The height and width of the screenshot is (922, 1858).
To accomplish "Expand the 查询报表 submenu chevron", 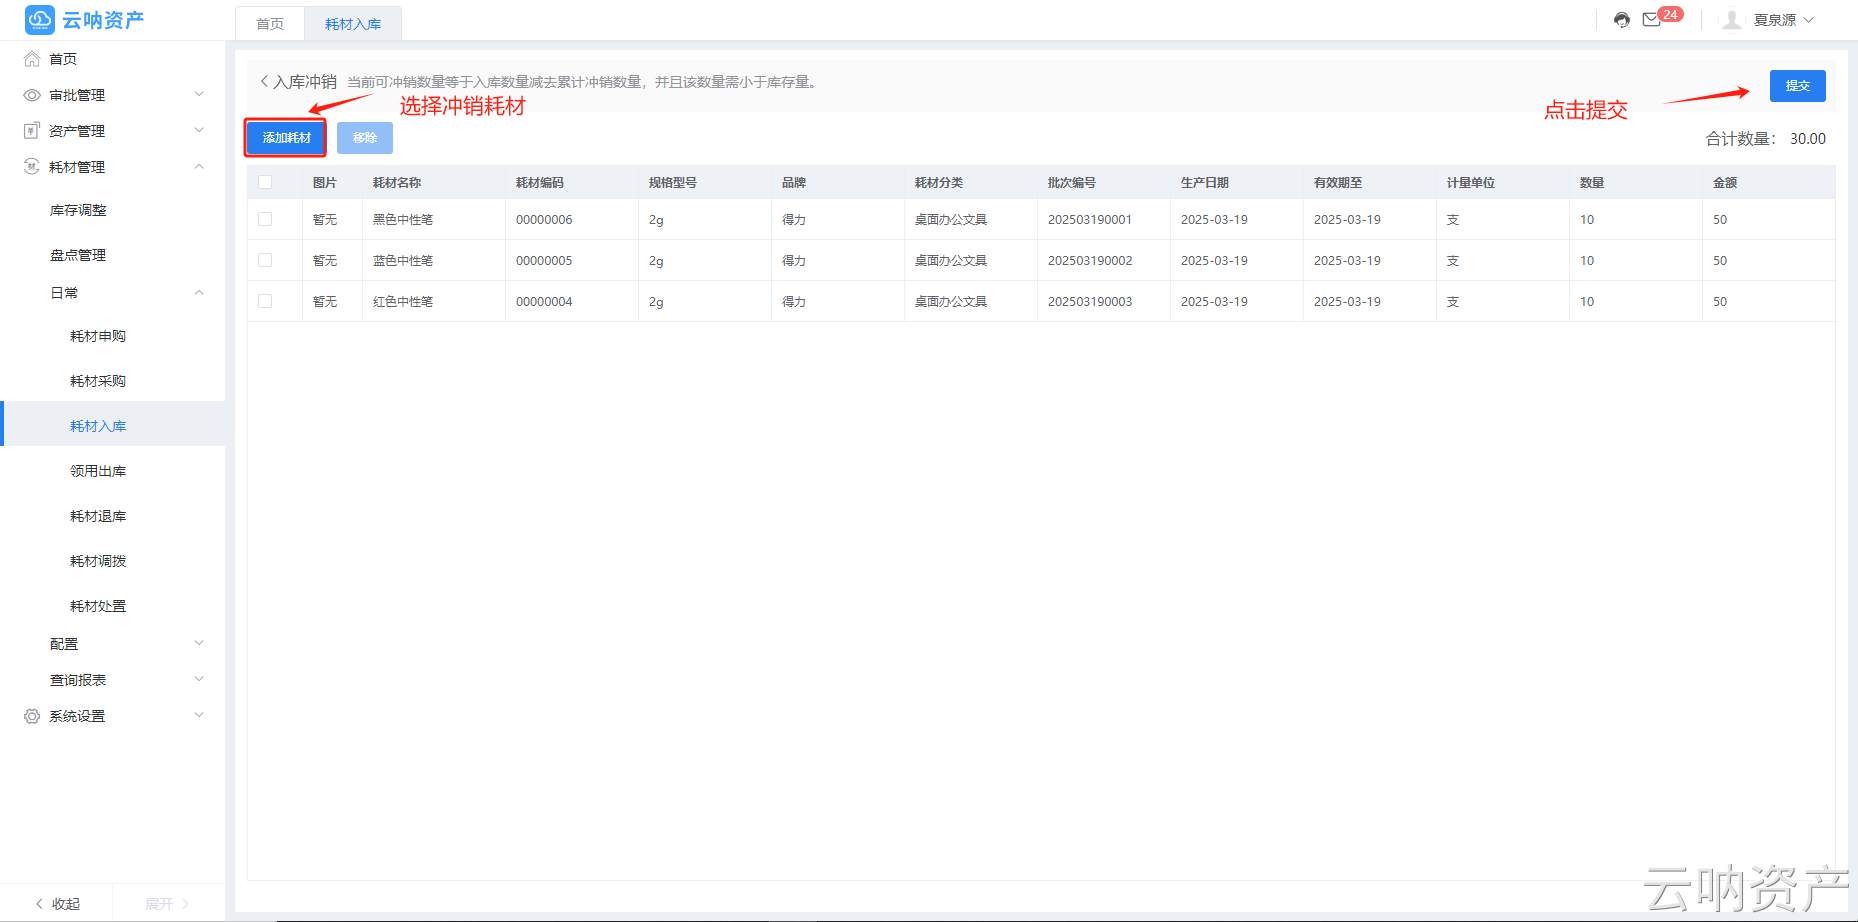I will click(199, 679).
